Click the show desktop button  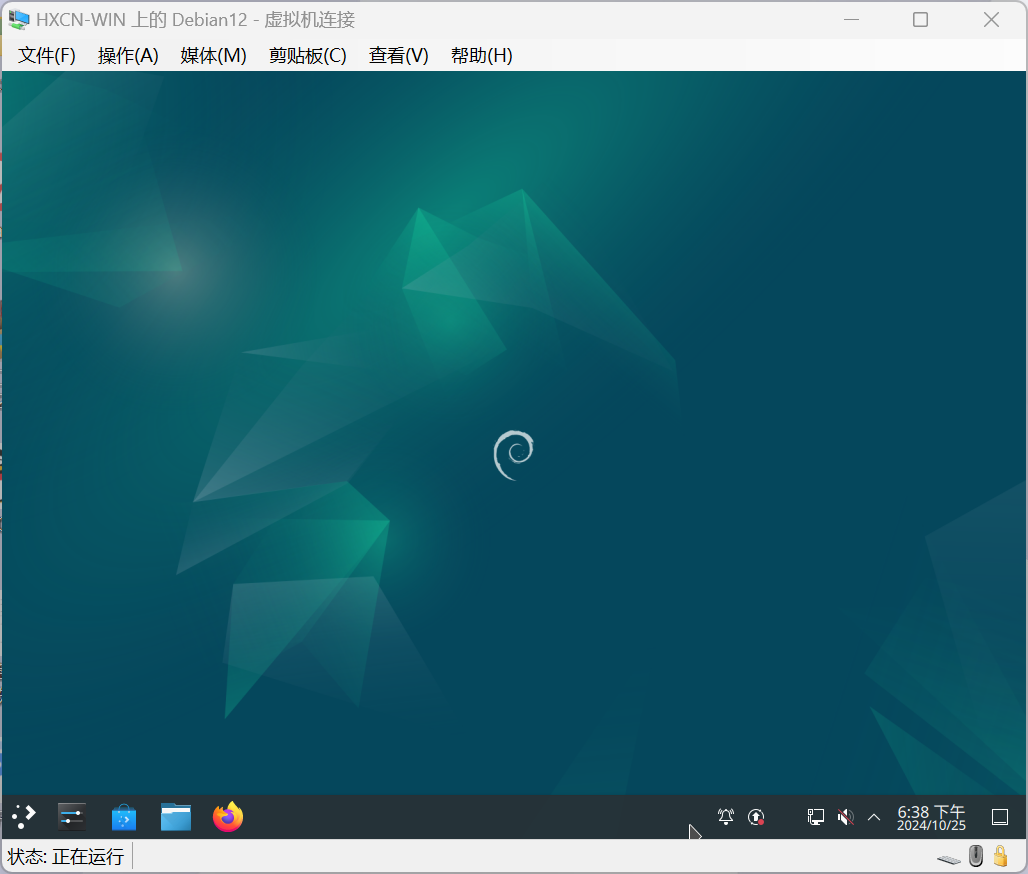tap(1000, 817)
